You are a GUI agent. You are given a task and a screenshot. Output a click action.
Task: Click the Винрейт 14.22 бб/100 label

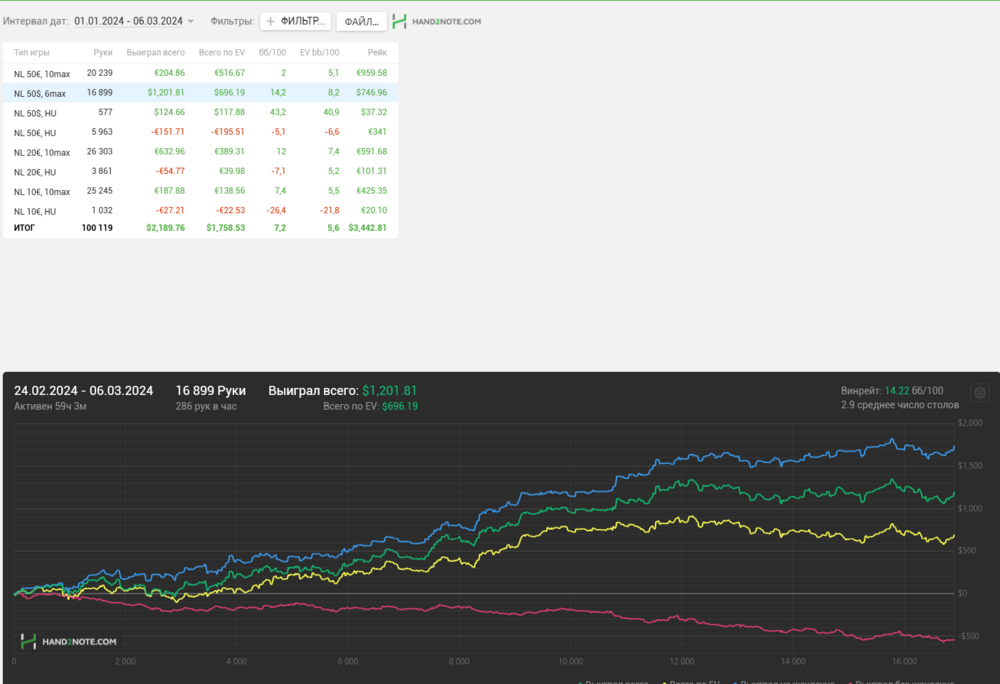892,391
